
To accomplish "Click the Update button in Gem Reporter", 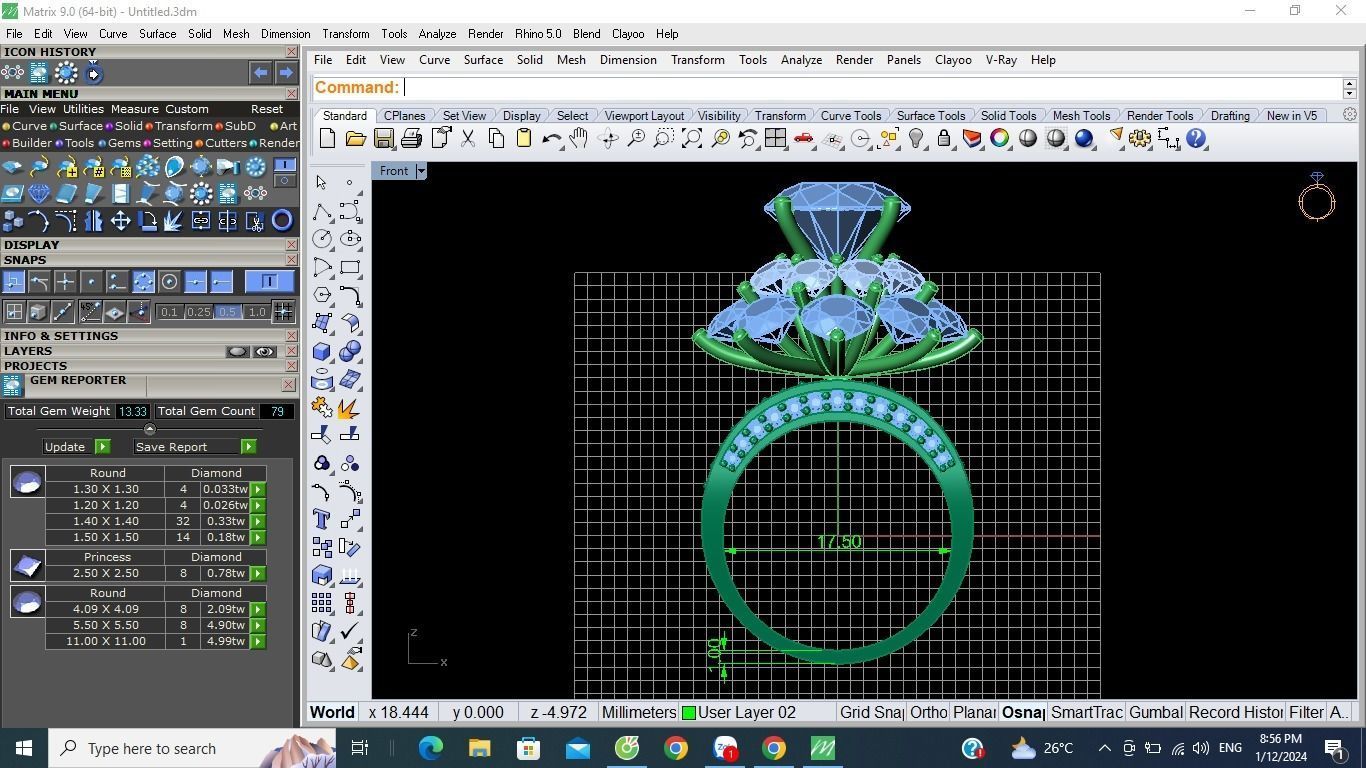I will pyautogui.click(x=65, y=447).
